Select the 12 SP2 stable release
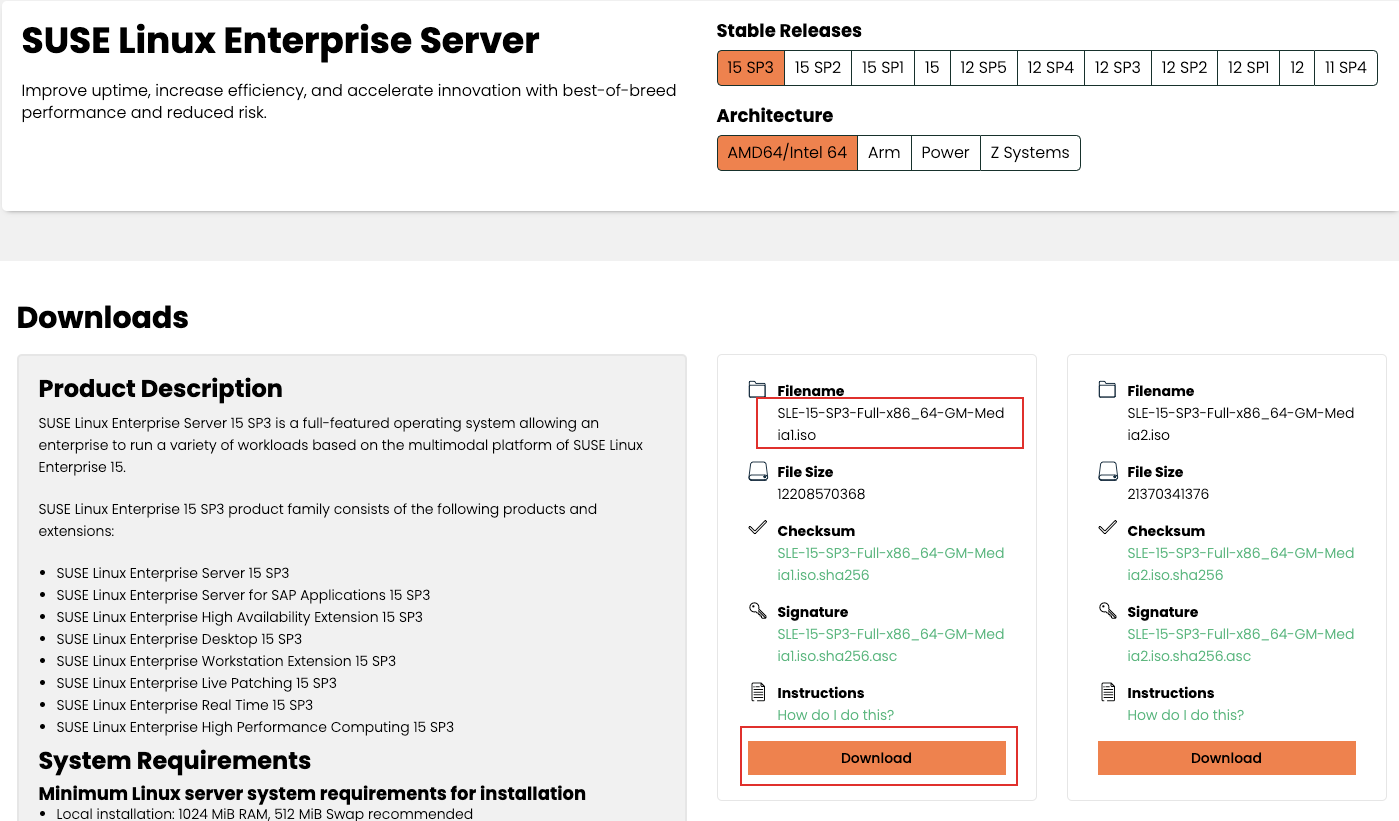This screenshot has width=1399, height=821. pos(1184,68)
